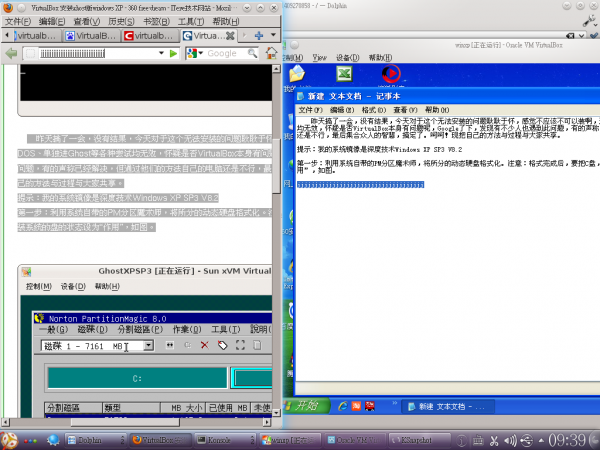Open a new Firefox tab with plus icon

[x=259, y=36]
